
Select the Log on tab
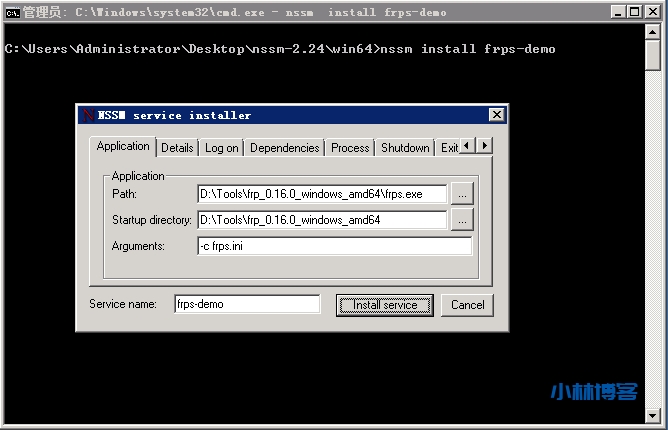[221, 148]
